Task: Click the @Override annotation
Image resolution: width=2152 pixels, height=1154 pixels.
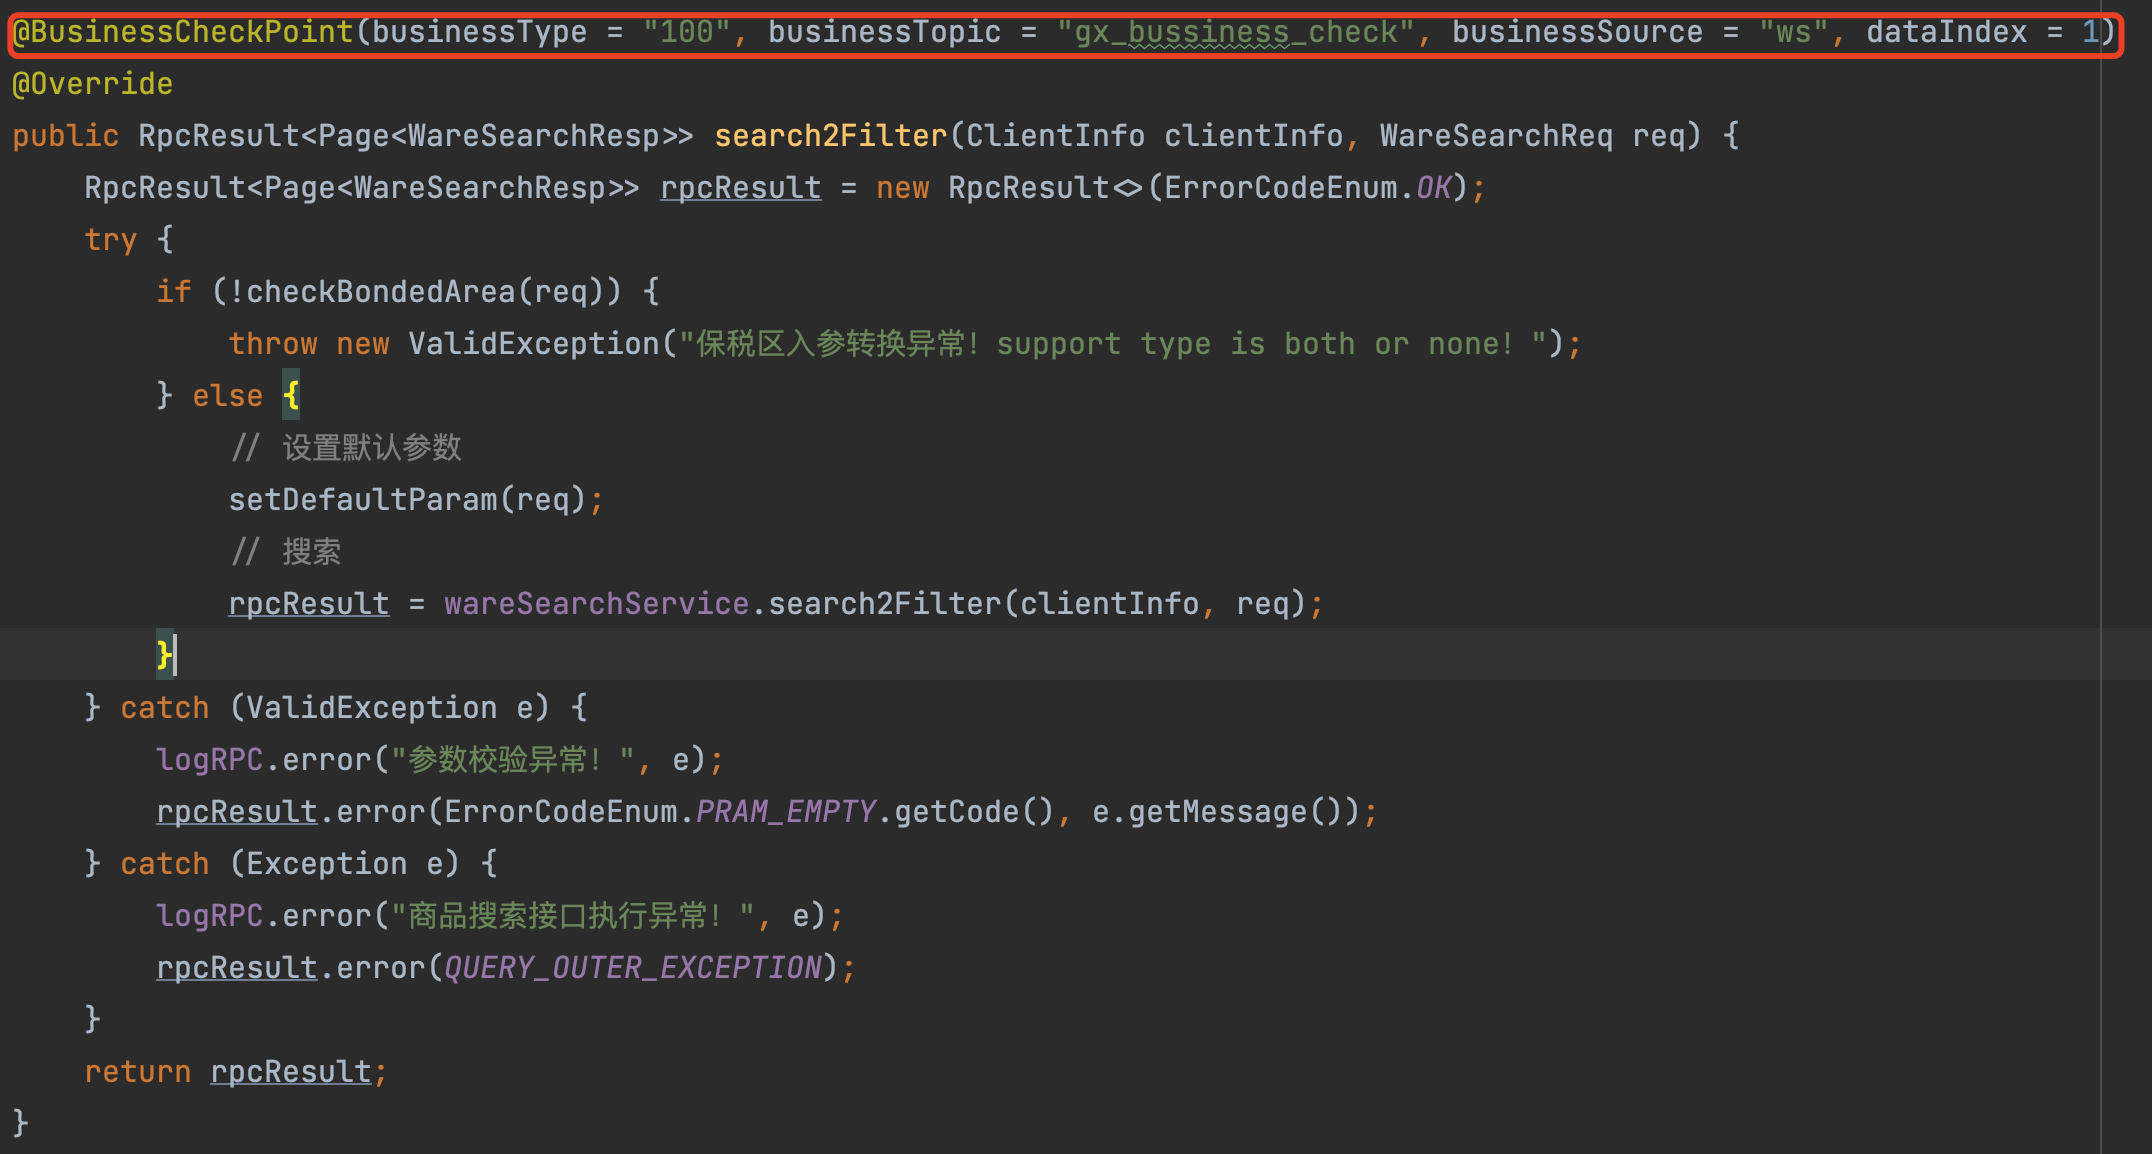Action: [92, 84]
